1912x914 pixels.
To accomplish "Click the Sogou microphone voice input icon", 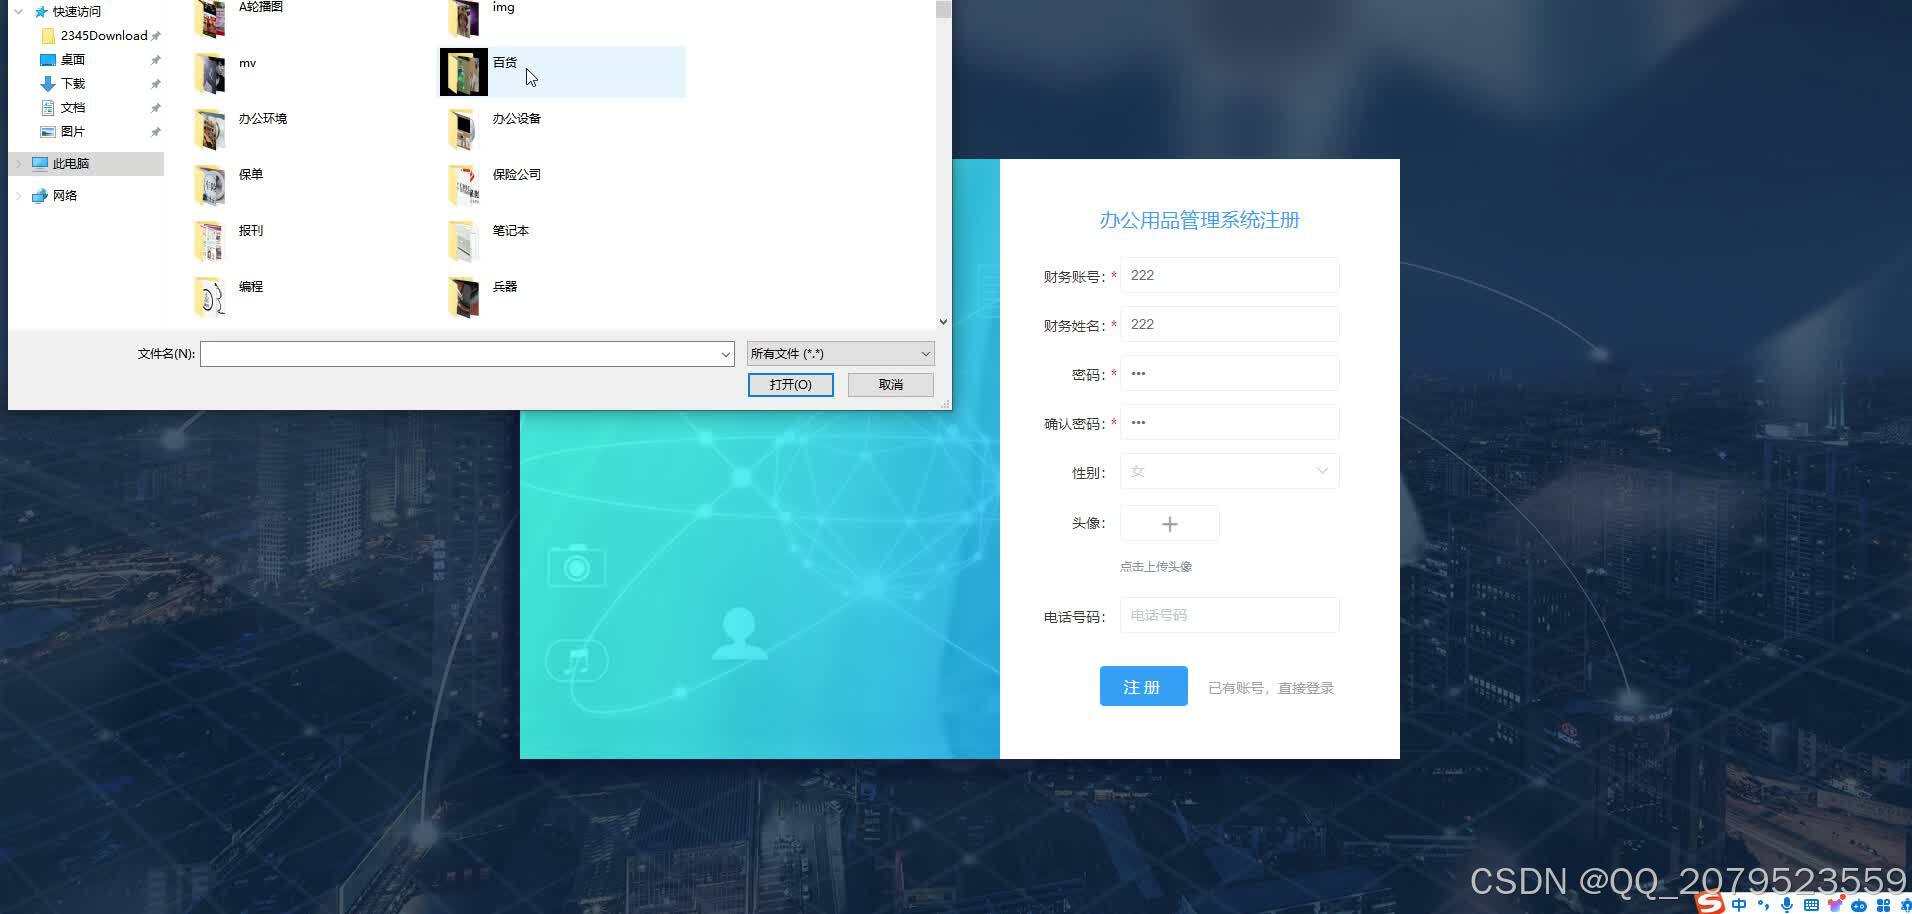I will 1787,905.
